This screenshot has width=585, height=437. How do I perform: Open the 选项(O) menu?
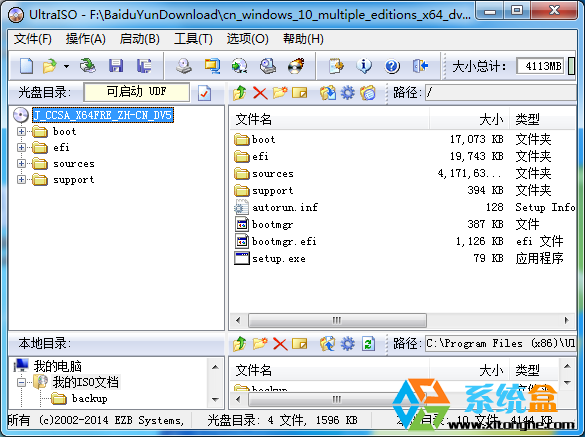coord(248,39)
